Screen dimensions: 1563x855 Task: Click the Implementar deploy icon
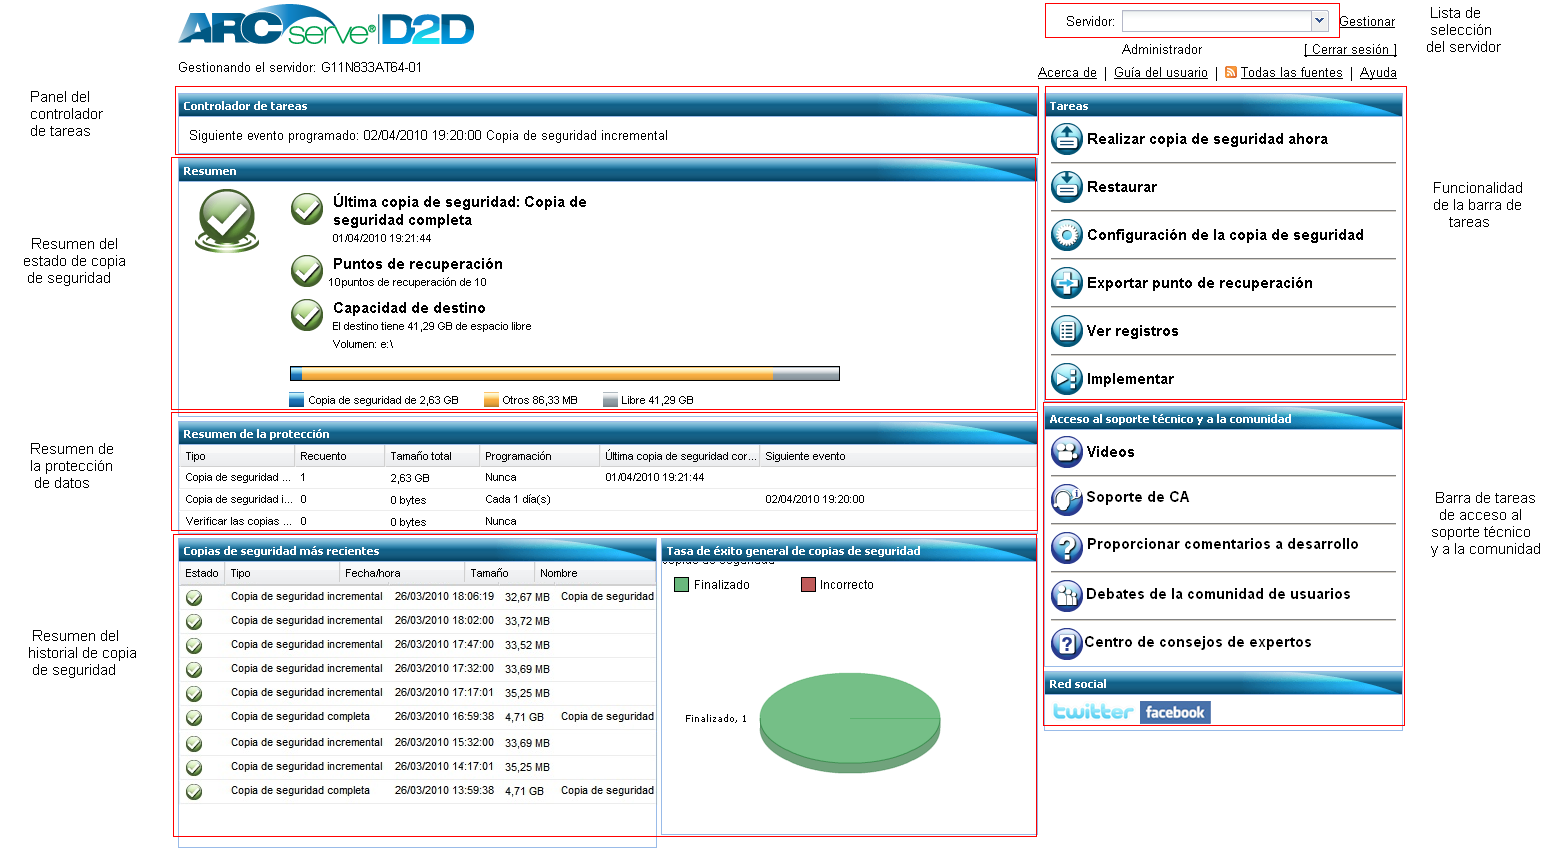coord(1067,379)
